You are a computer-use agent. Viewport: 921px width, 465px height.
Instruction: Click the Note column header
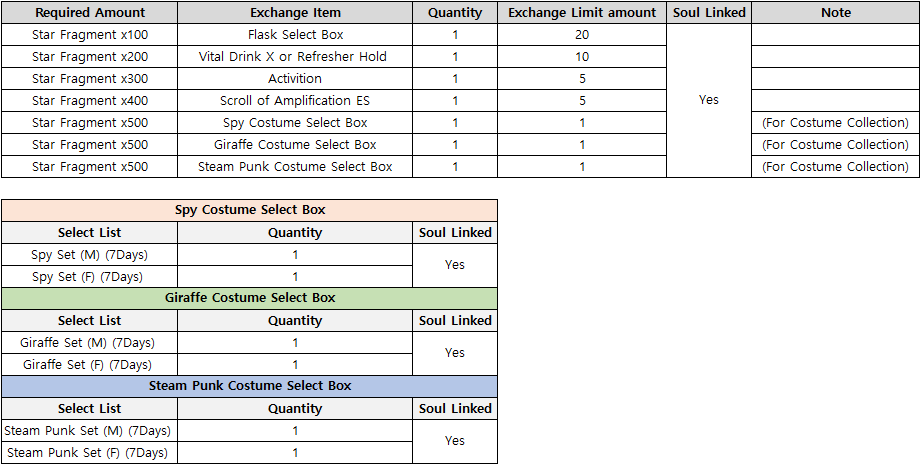coord(835,13)
